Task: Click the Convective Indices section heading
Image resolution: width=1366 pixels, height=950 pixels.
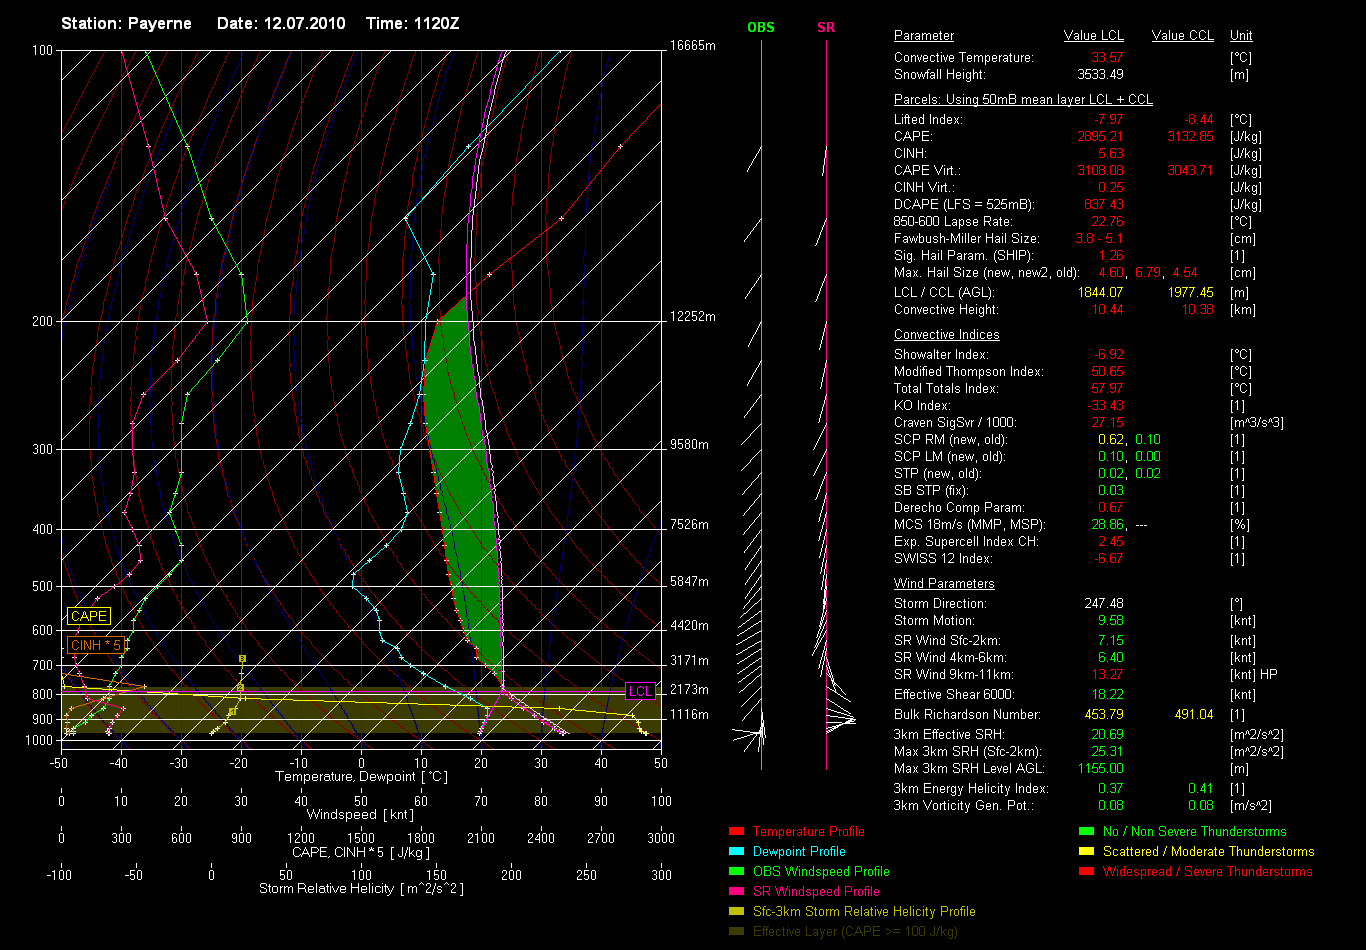Action: [x=946, y=335]
